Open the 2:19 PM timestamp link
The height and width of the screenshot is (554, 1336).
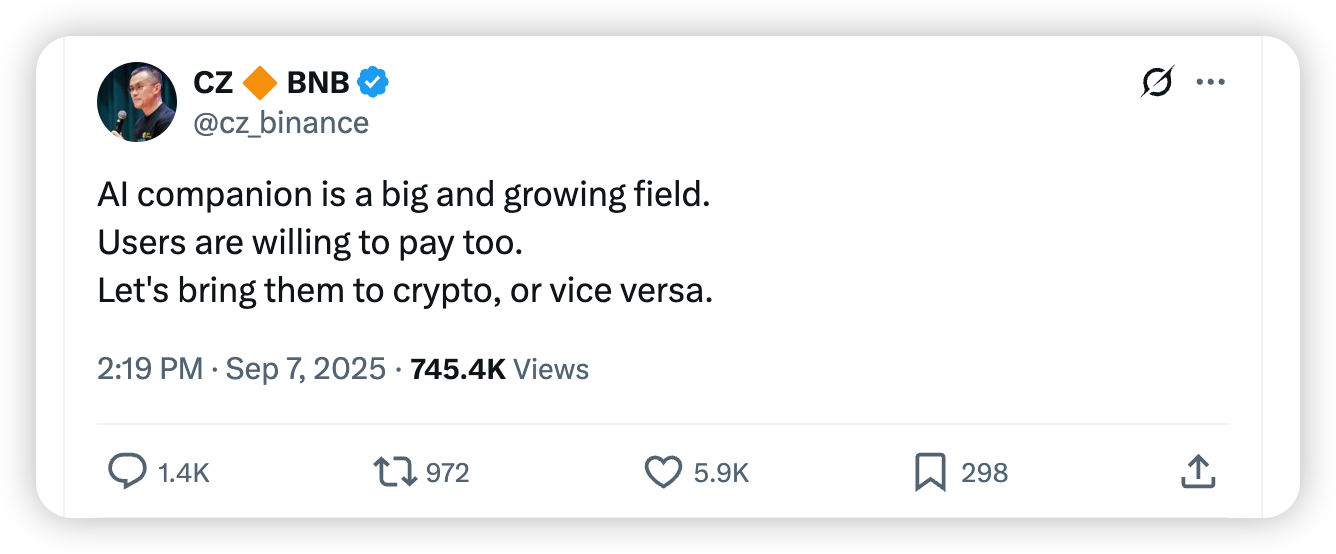[150, 369]
